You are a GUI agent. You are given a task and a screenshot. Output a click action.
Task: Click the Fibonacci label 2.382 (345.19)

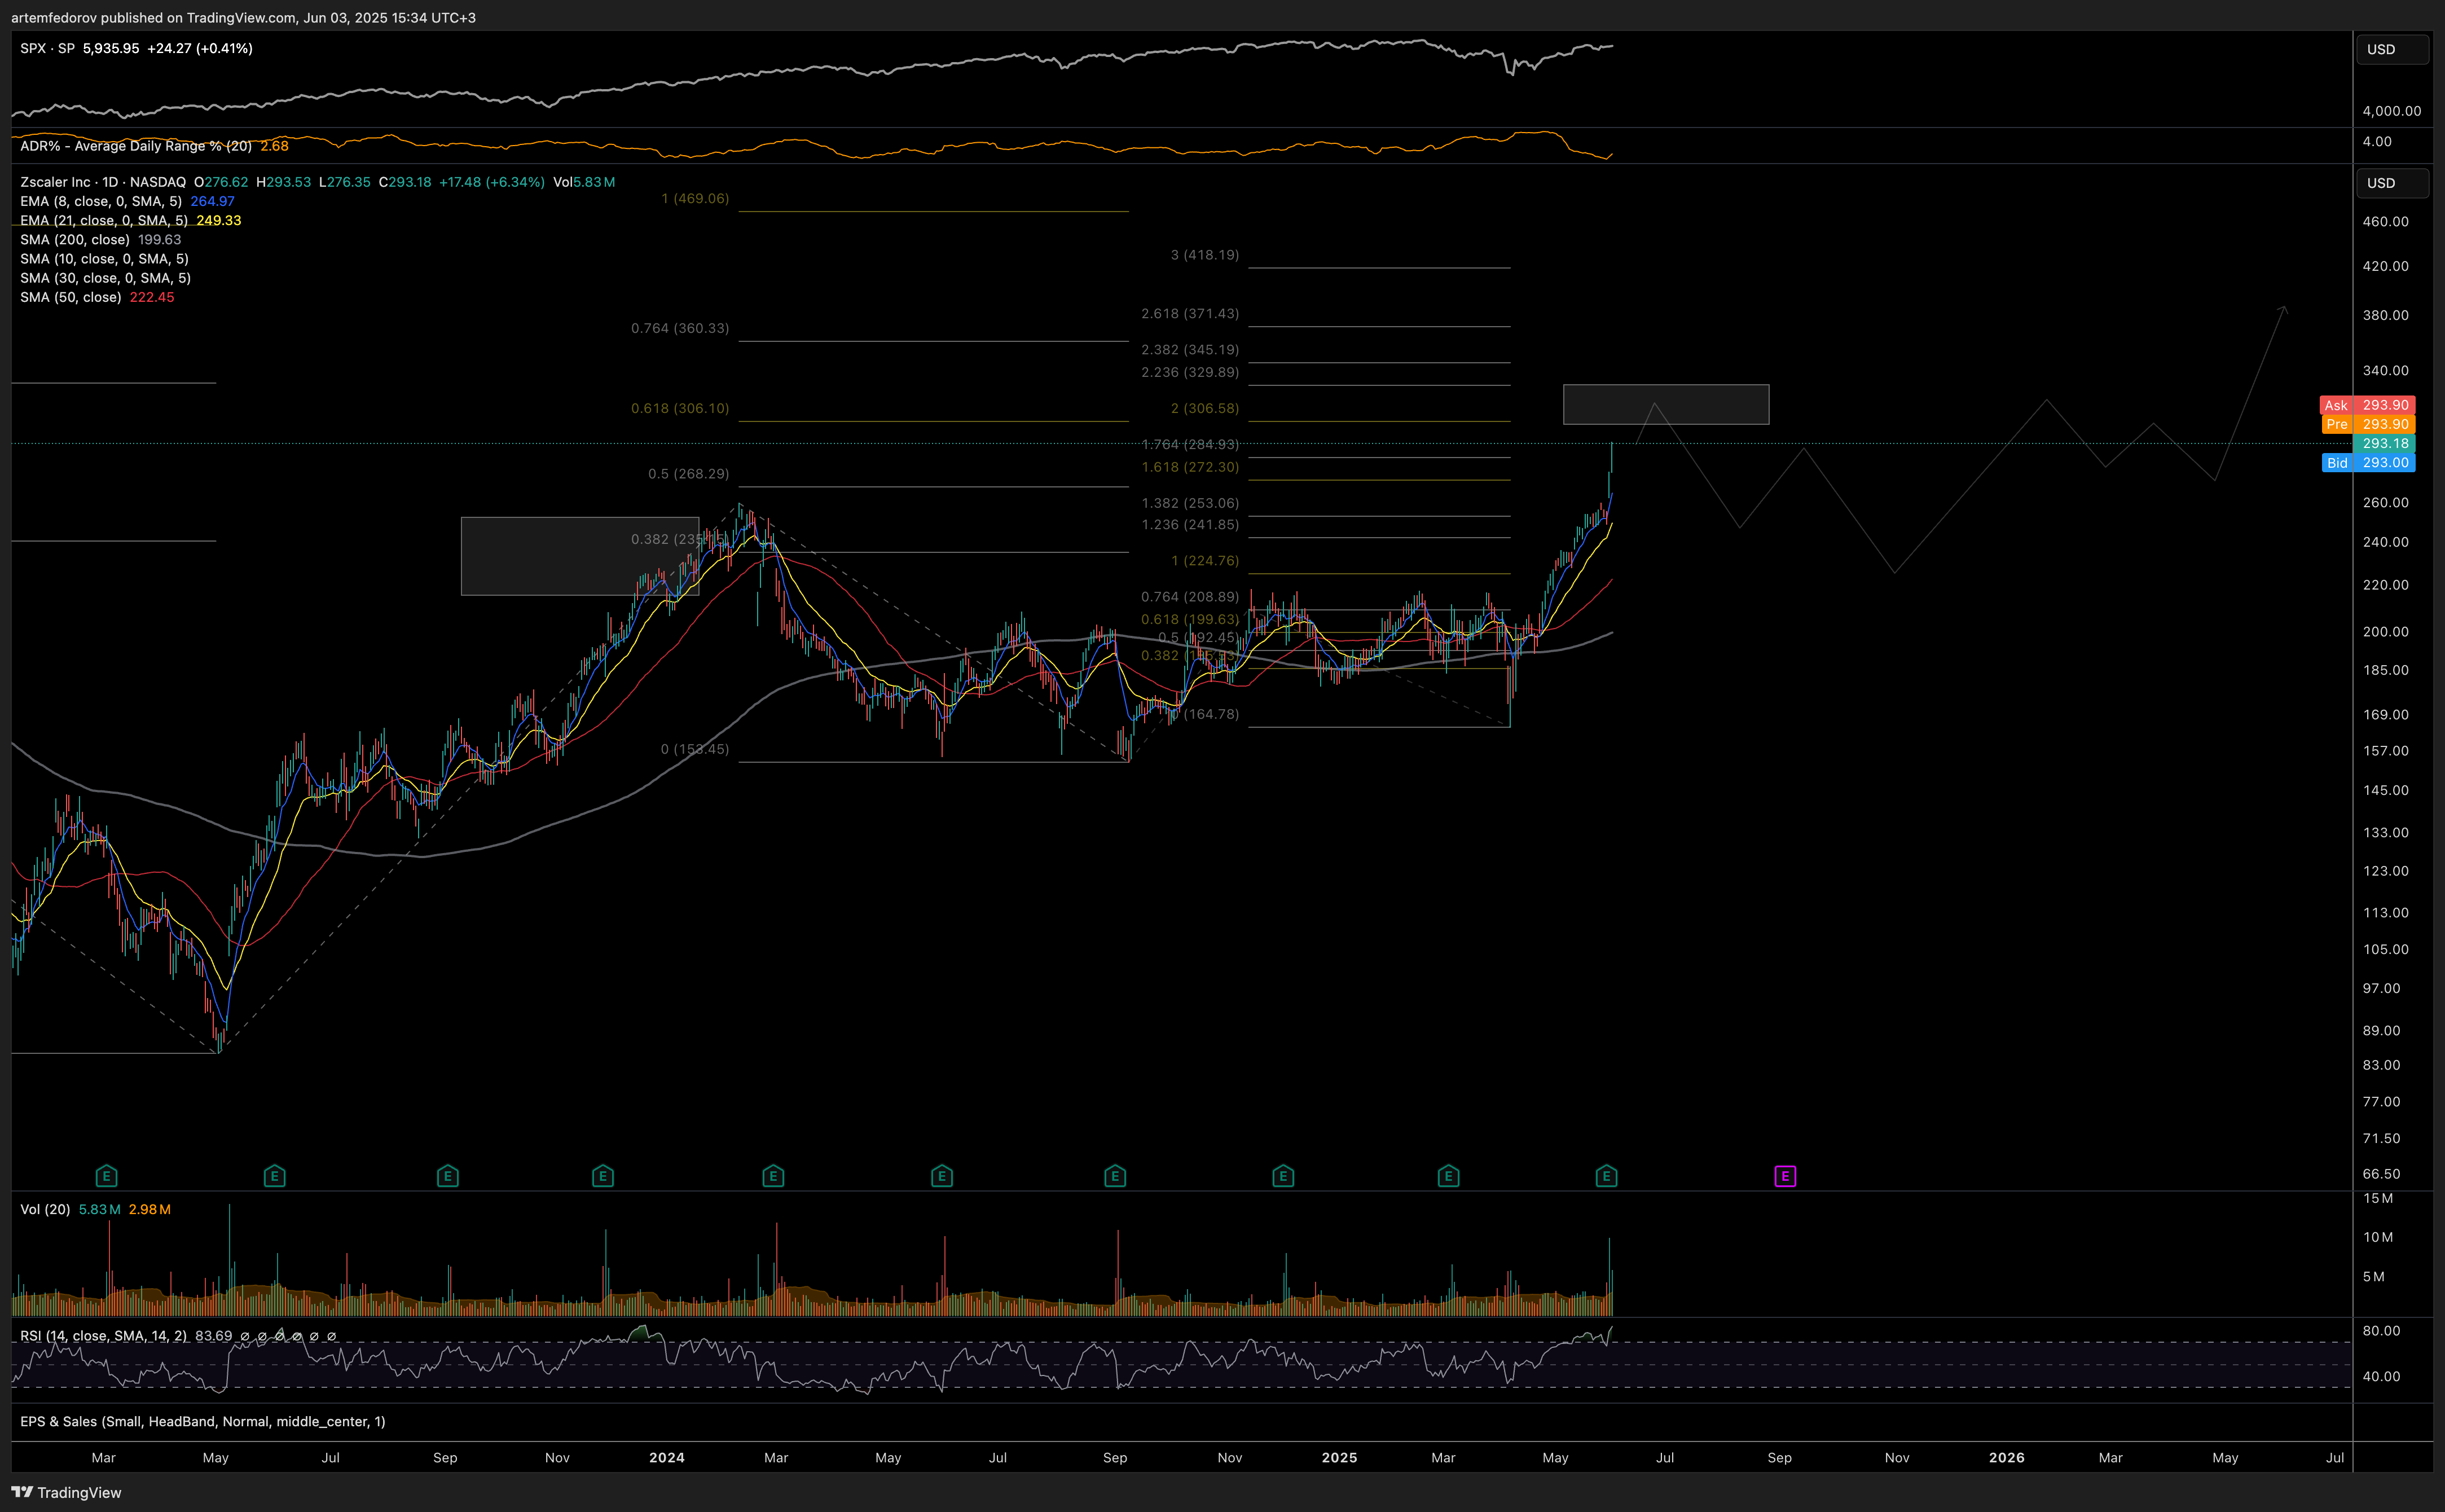click(x=1190, y=349)
